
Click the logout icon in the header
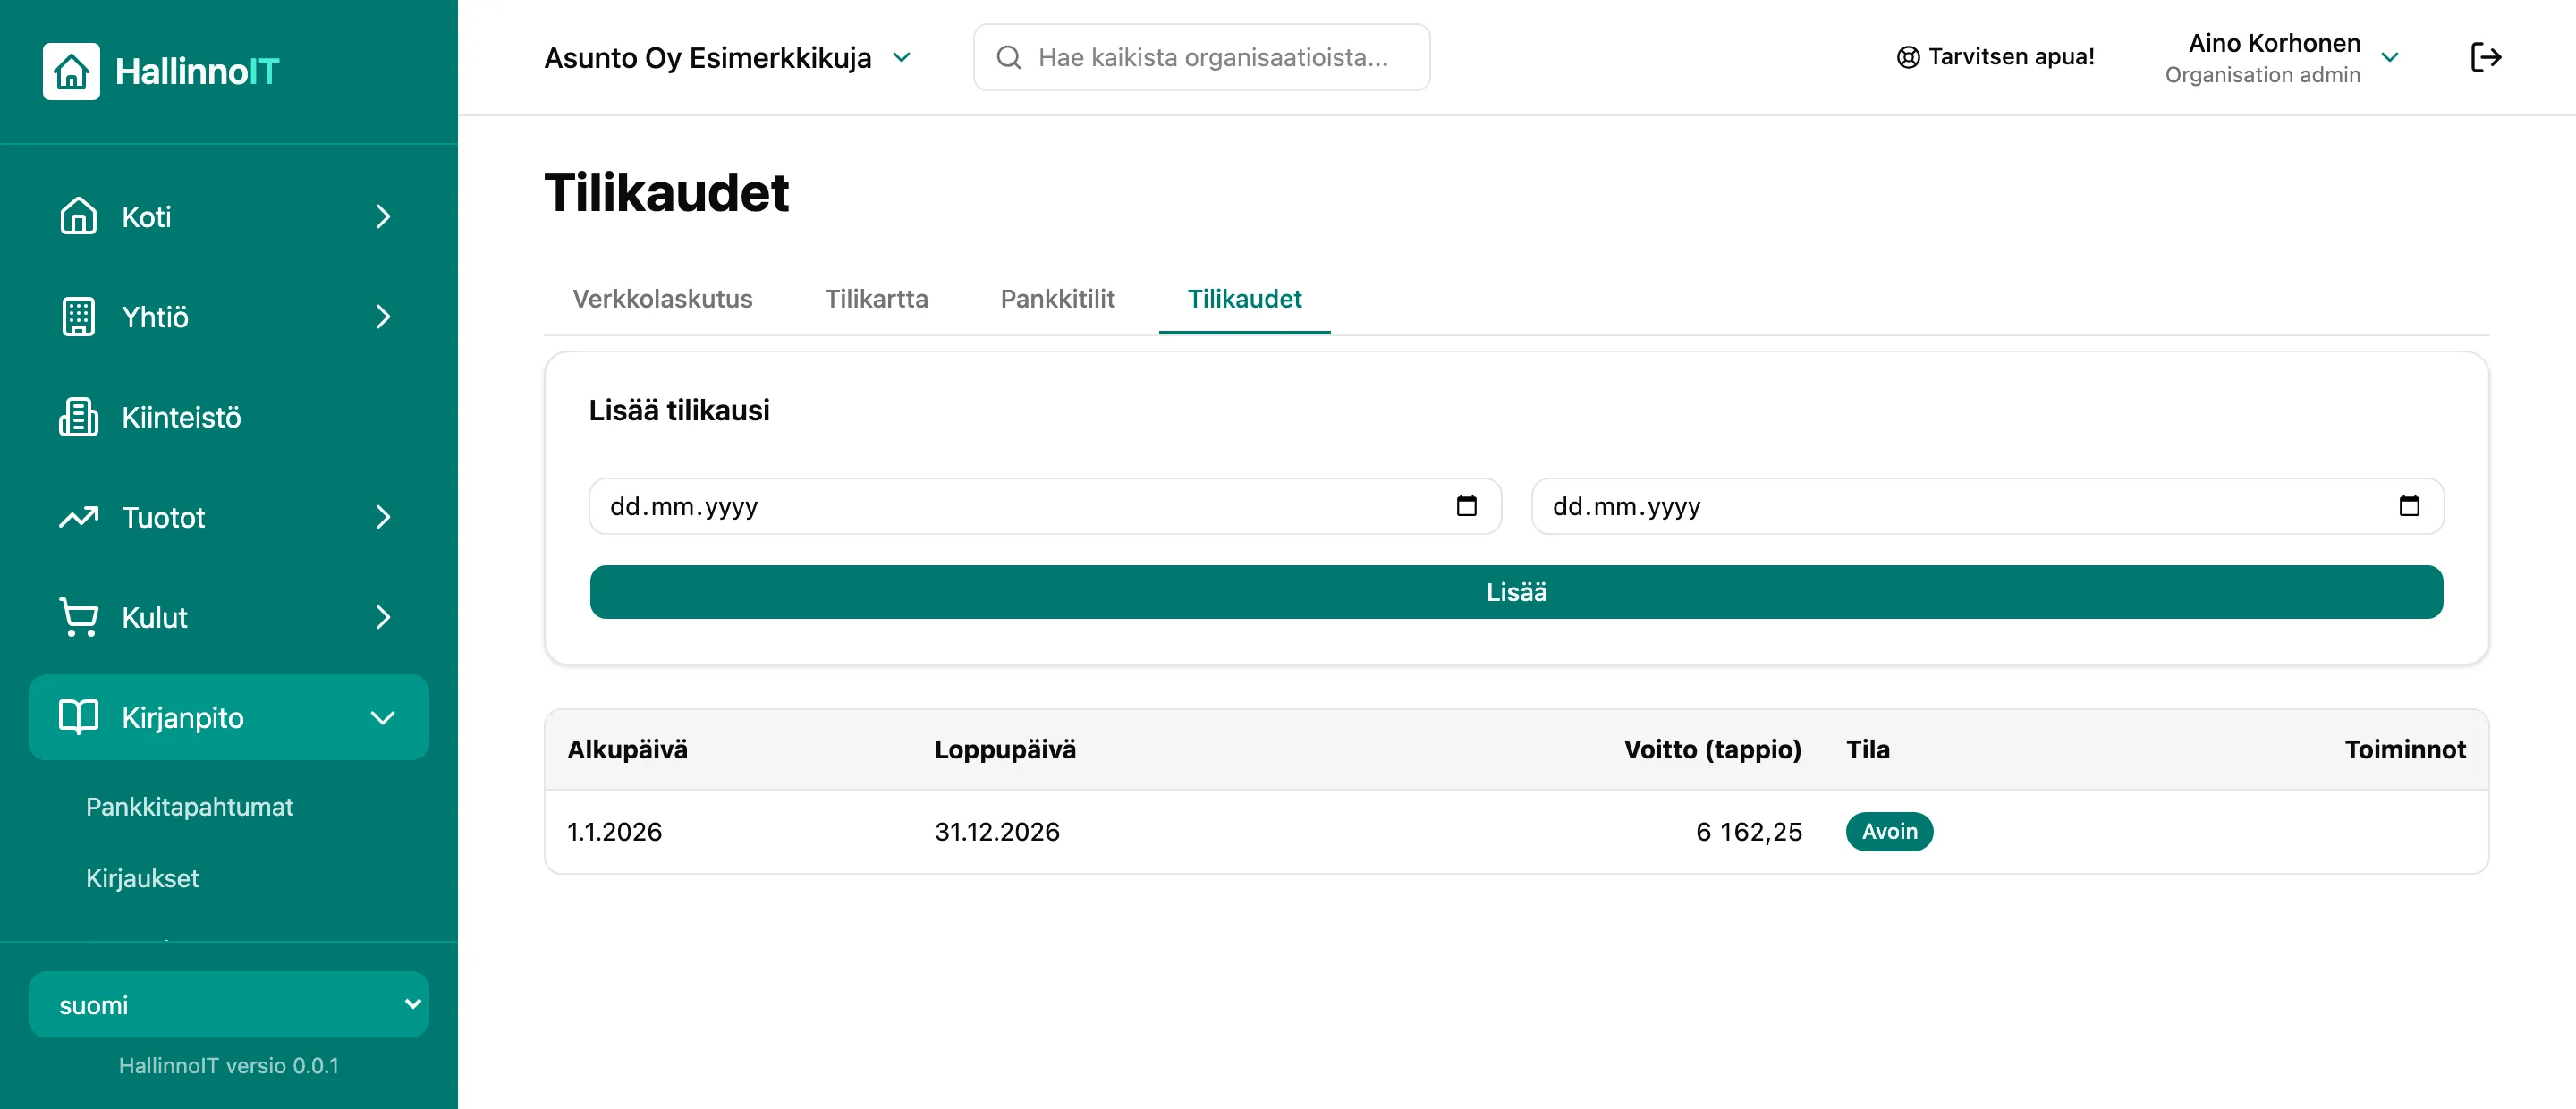(x=2485, y=57)
